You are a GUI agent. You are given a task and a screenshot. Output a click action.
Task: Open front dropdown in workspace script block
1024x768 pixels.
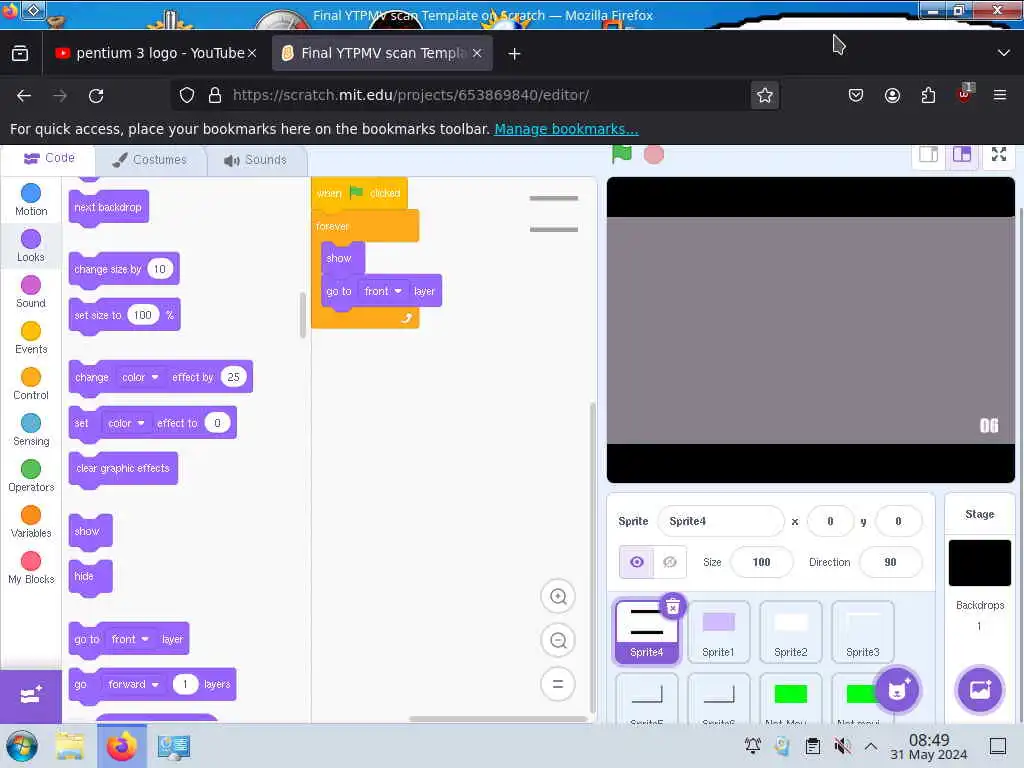pos(383,291)
